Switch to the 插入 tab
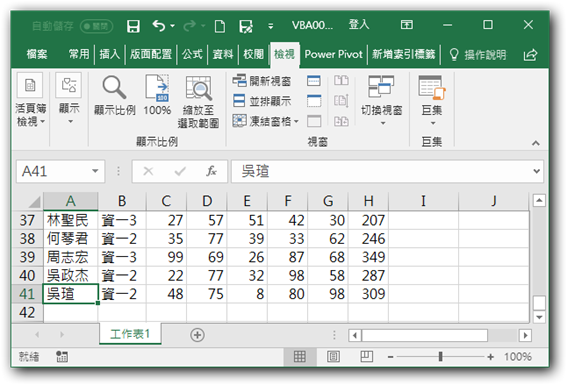This screenshot has height=385, width=567. (x=110, y=54)
